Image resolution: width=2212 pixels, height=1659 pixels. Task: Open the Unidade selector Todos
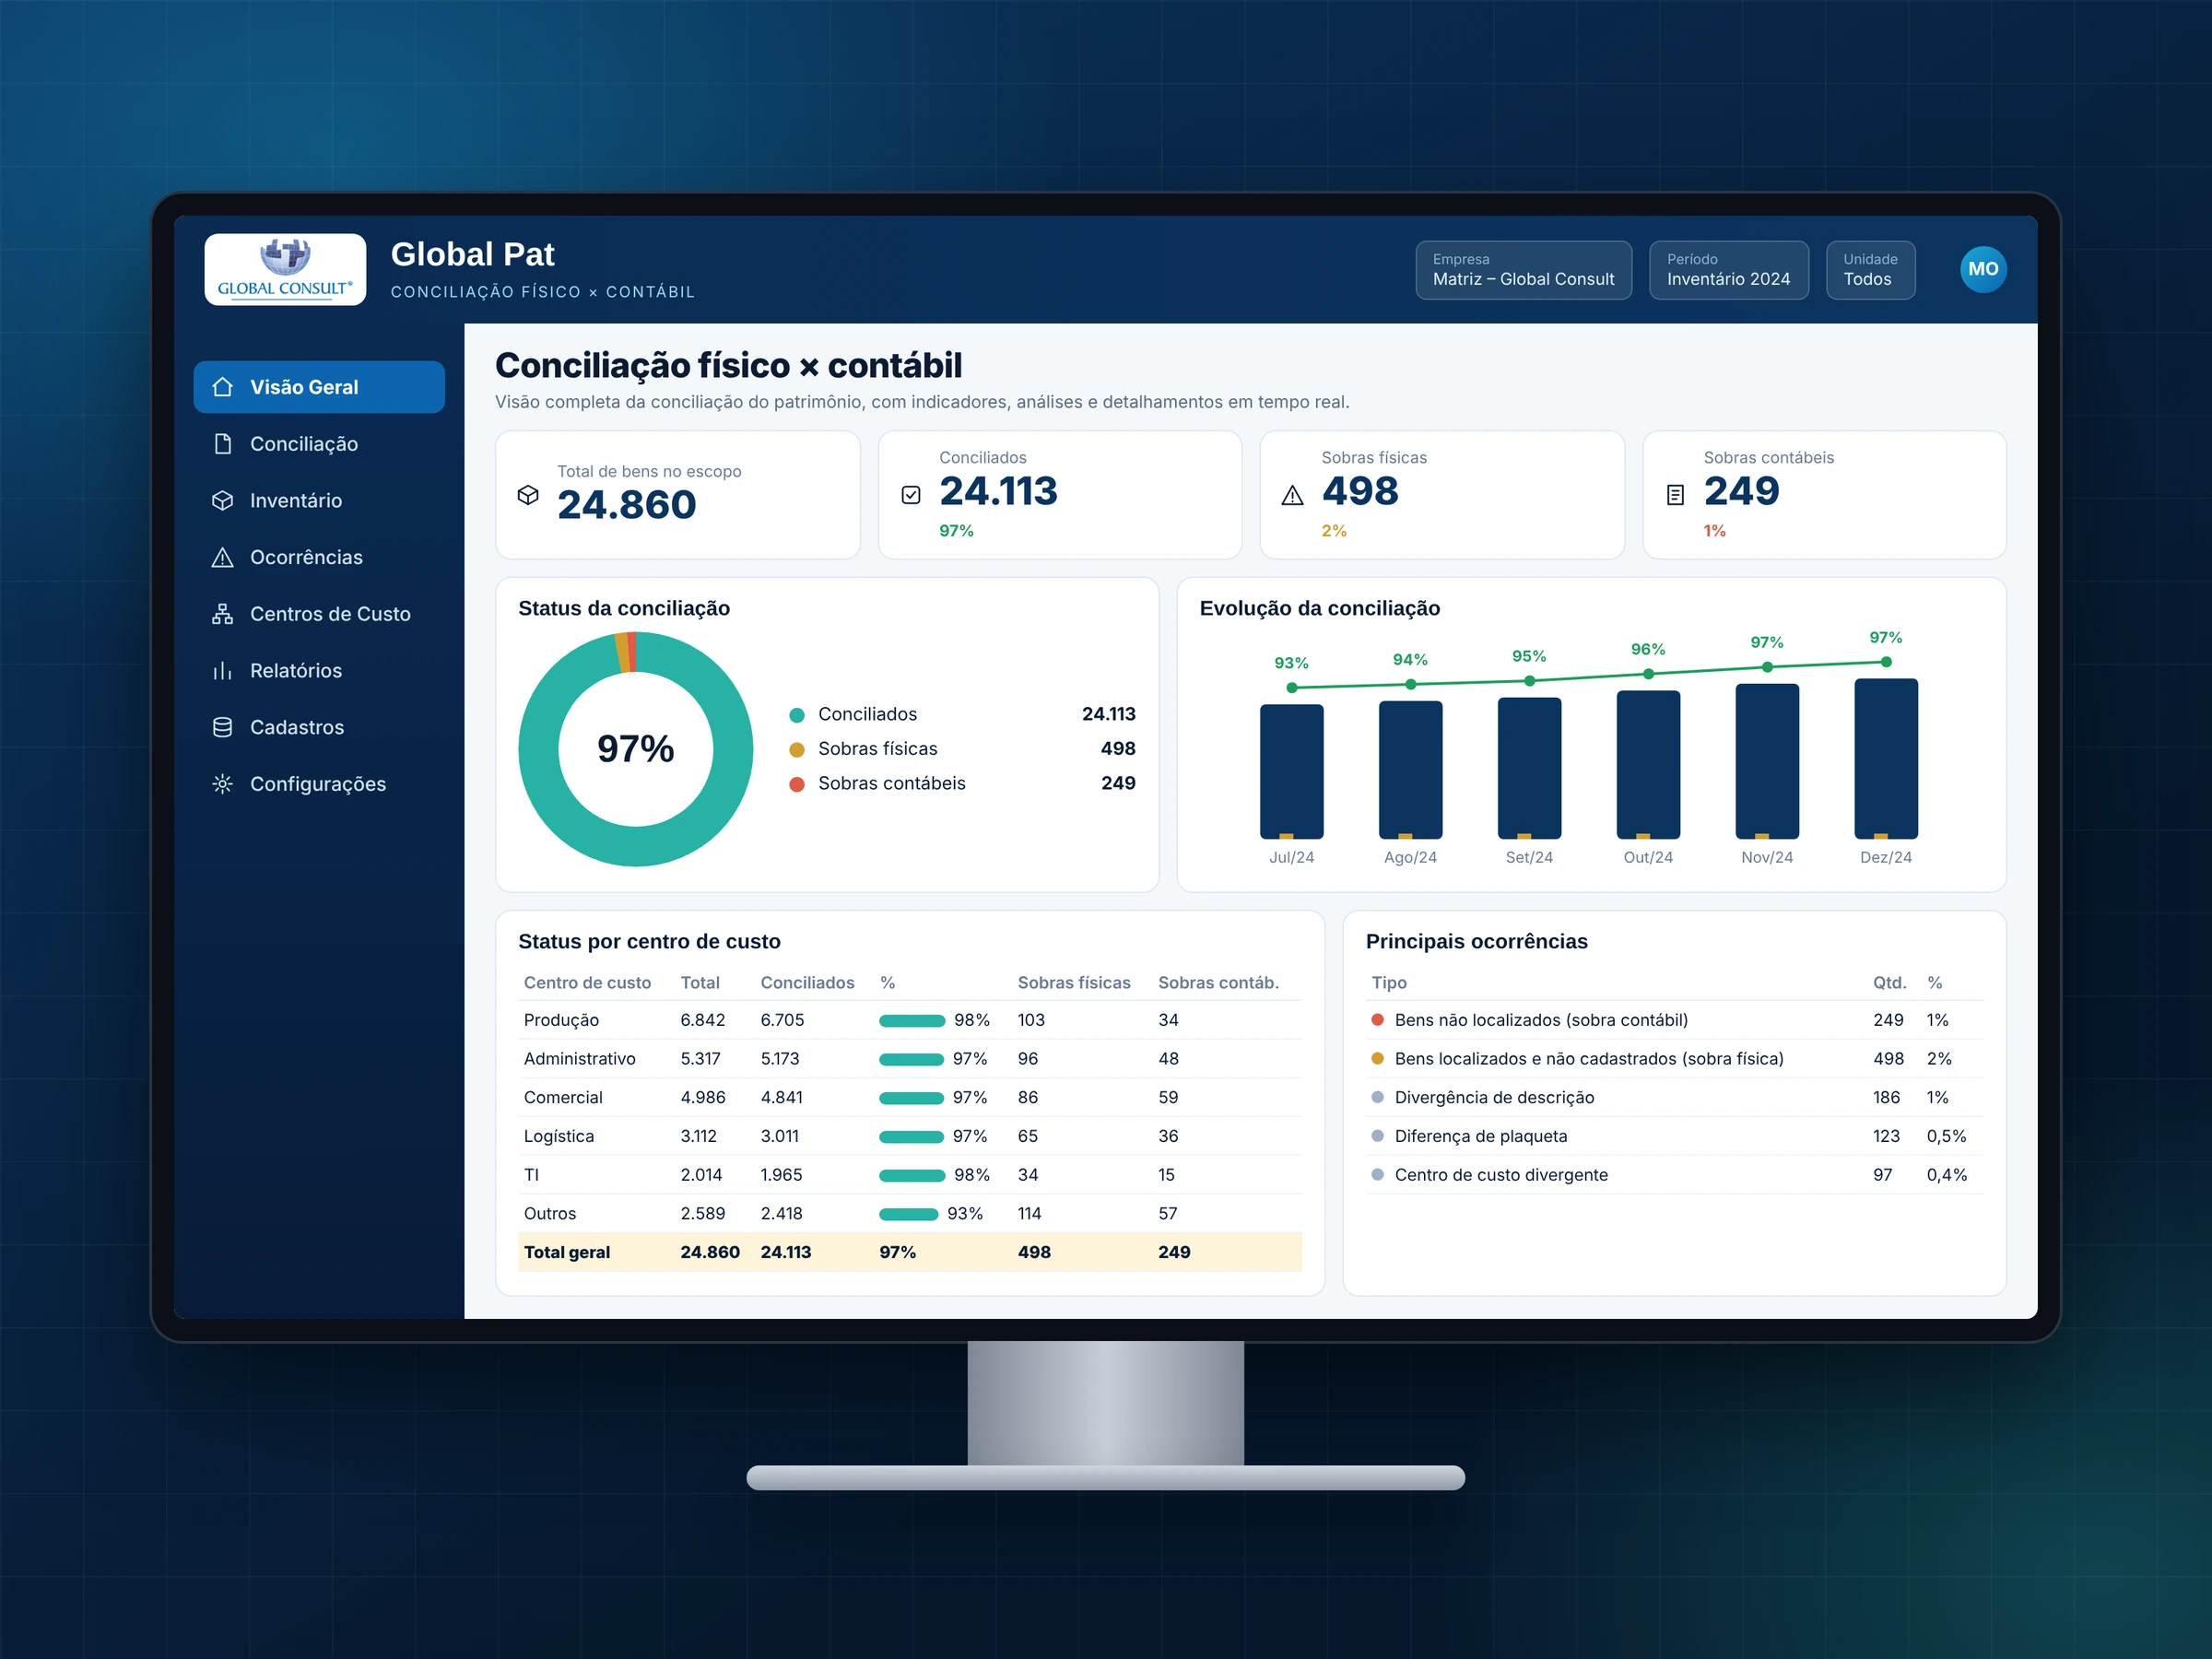pos(1870,270)
